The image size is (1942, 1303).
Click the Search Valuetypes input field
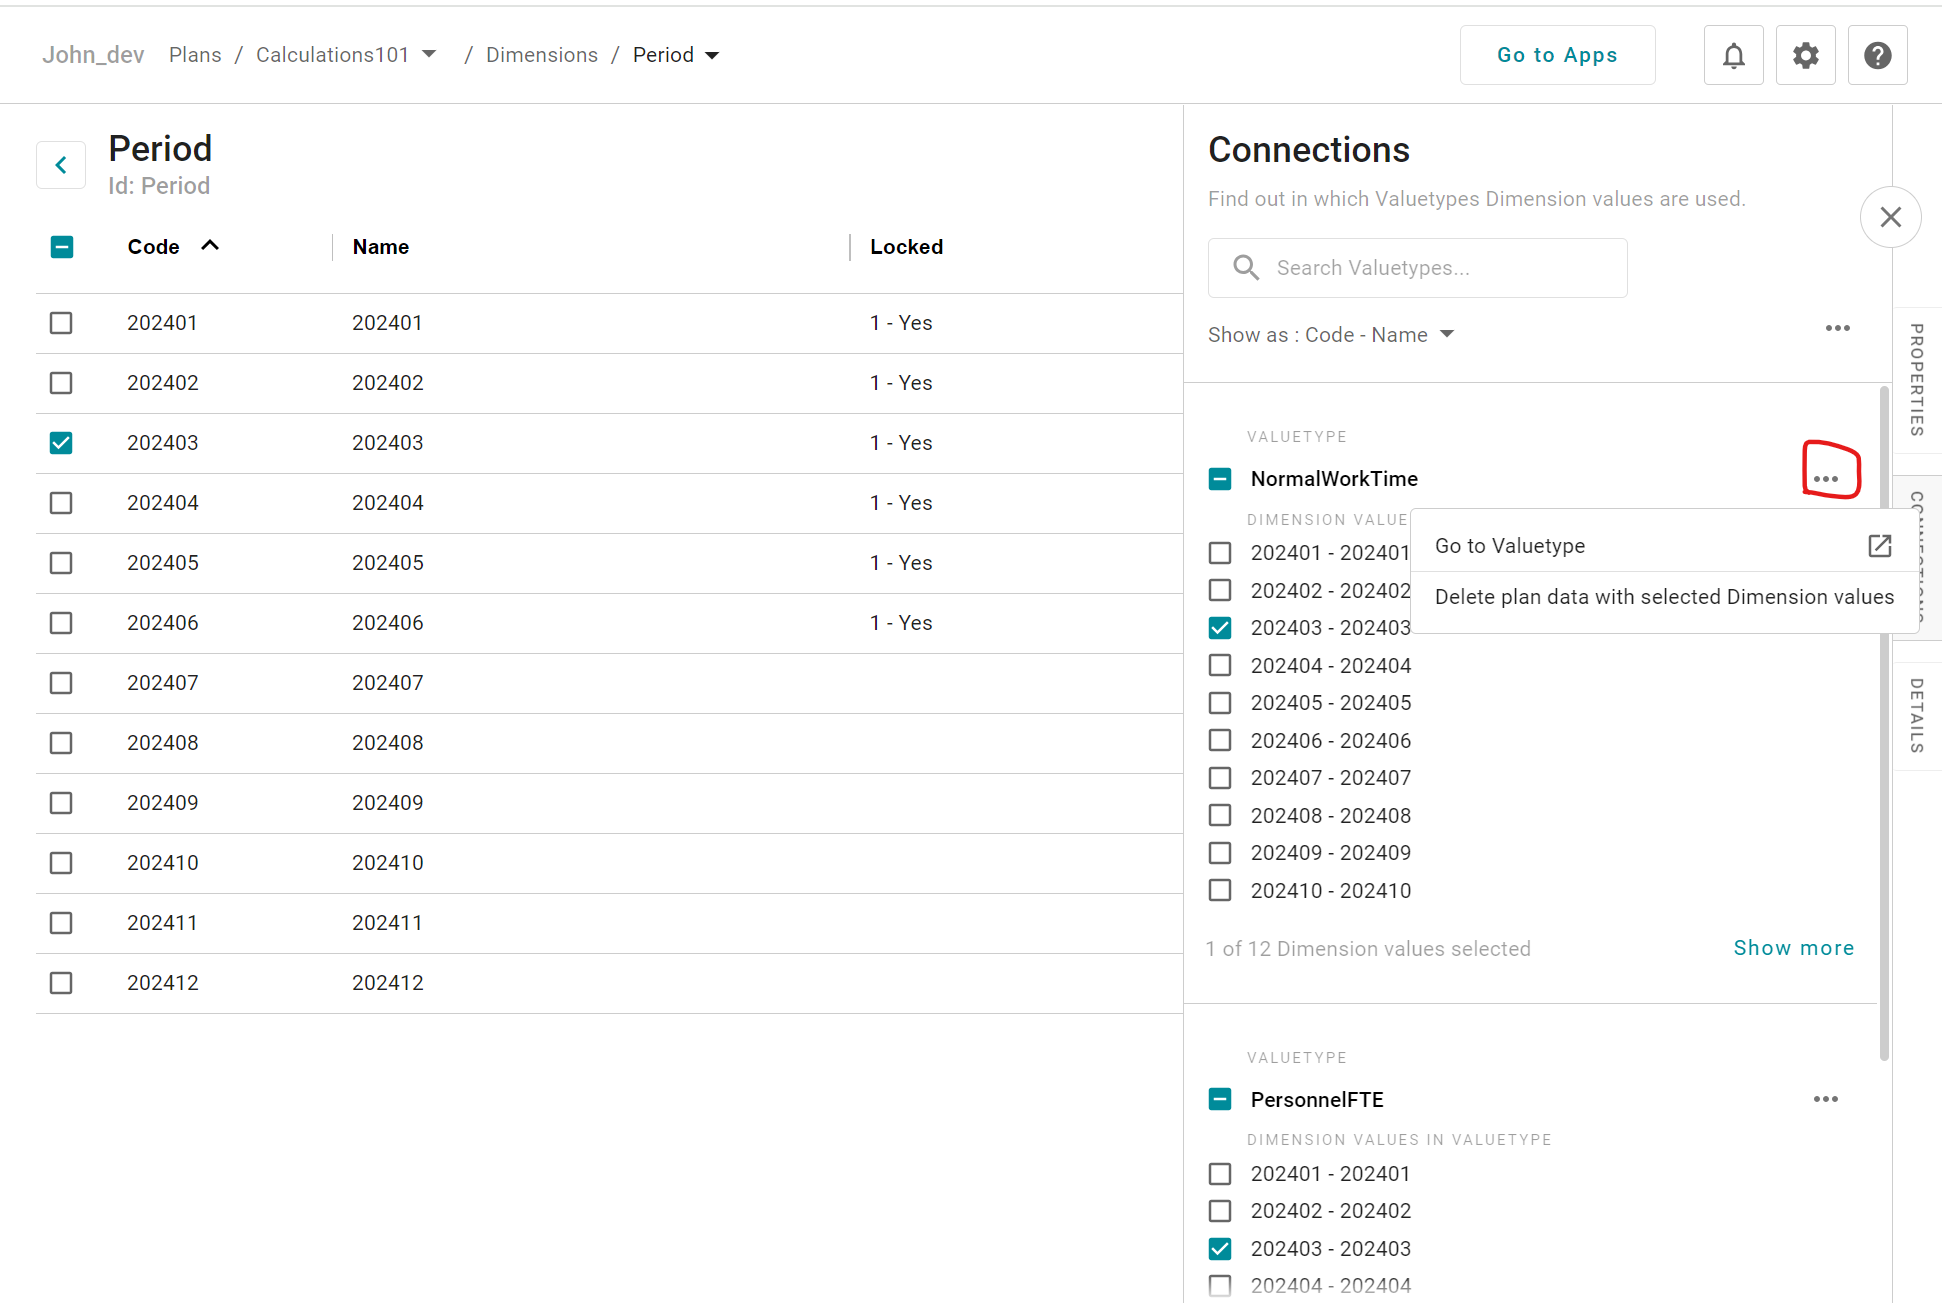(1417, 268)
